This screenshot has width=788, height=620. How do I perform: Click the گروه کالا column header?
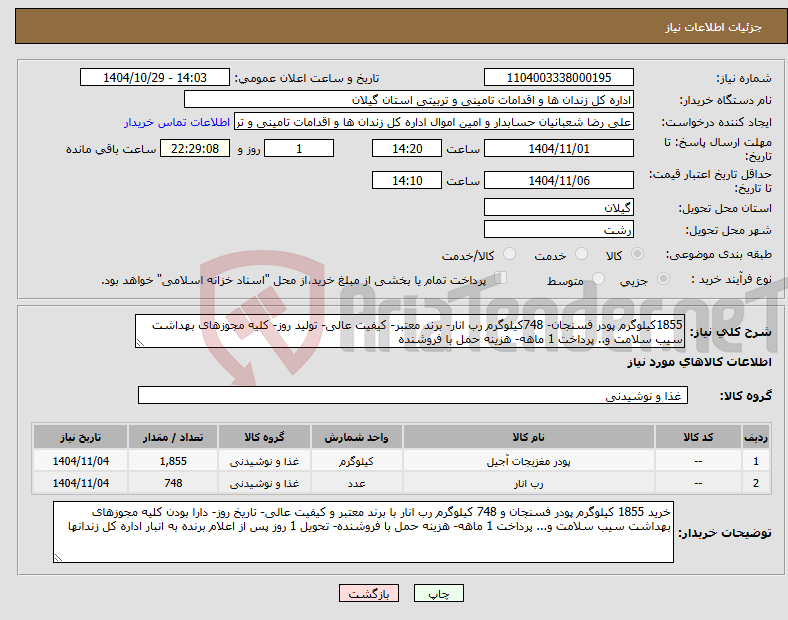coord(264,437)
